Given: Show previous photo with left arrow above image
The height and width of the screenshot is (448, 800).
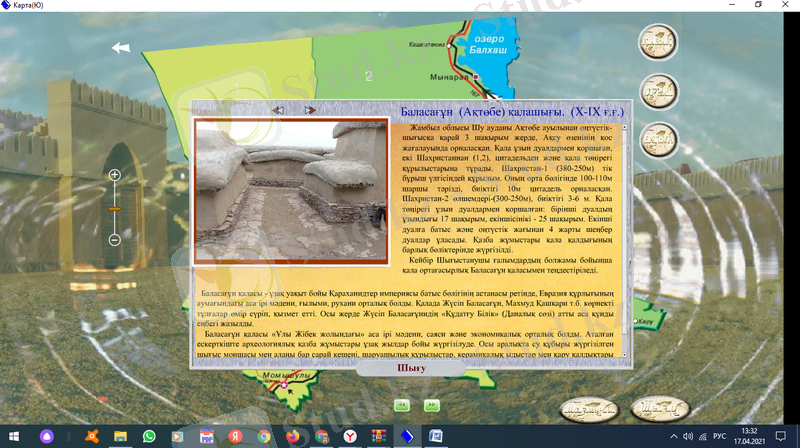Looking at the screenshot, I should tap(279, 110).
